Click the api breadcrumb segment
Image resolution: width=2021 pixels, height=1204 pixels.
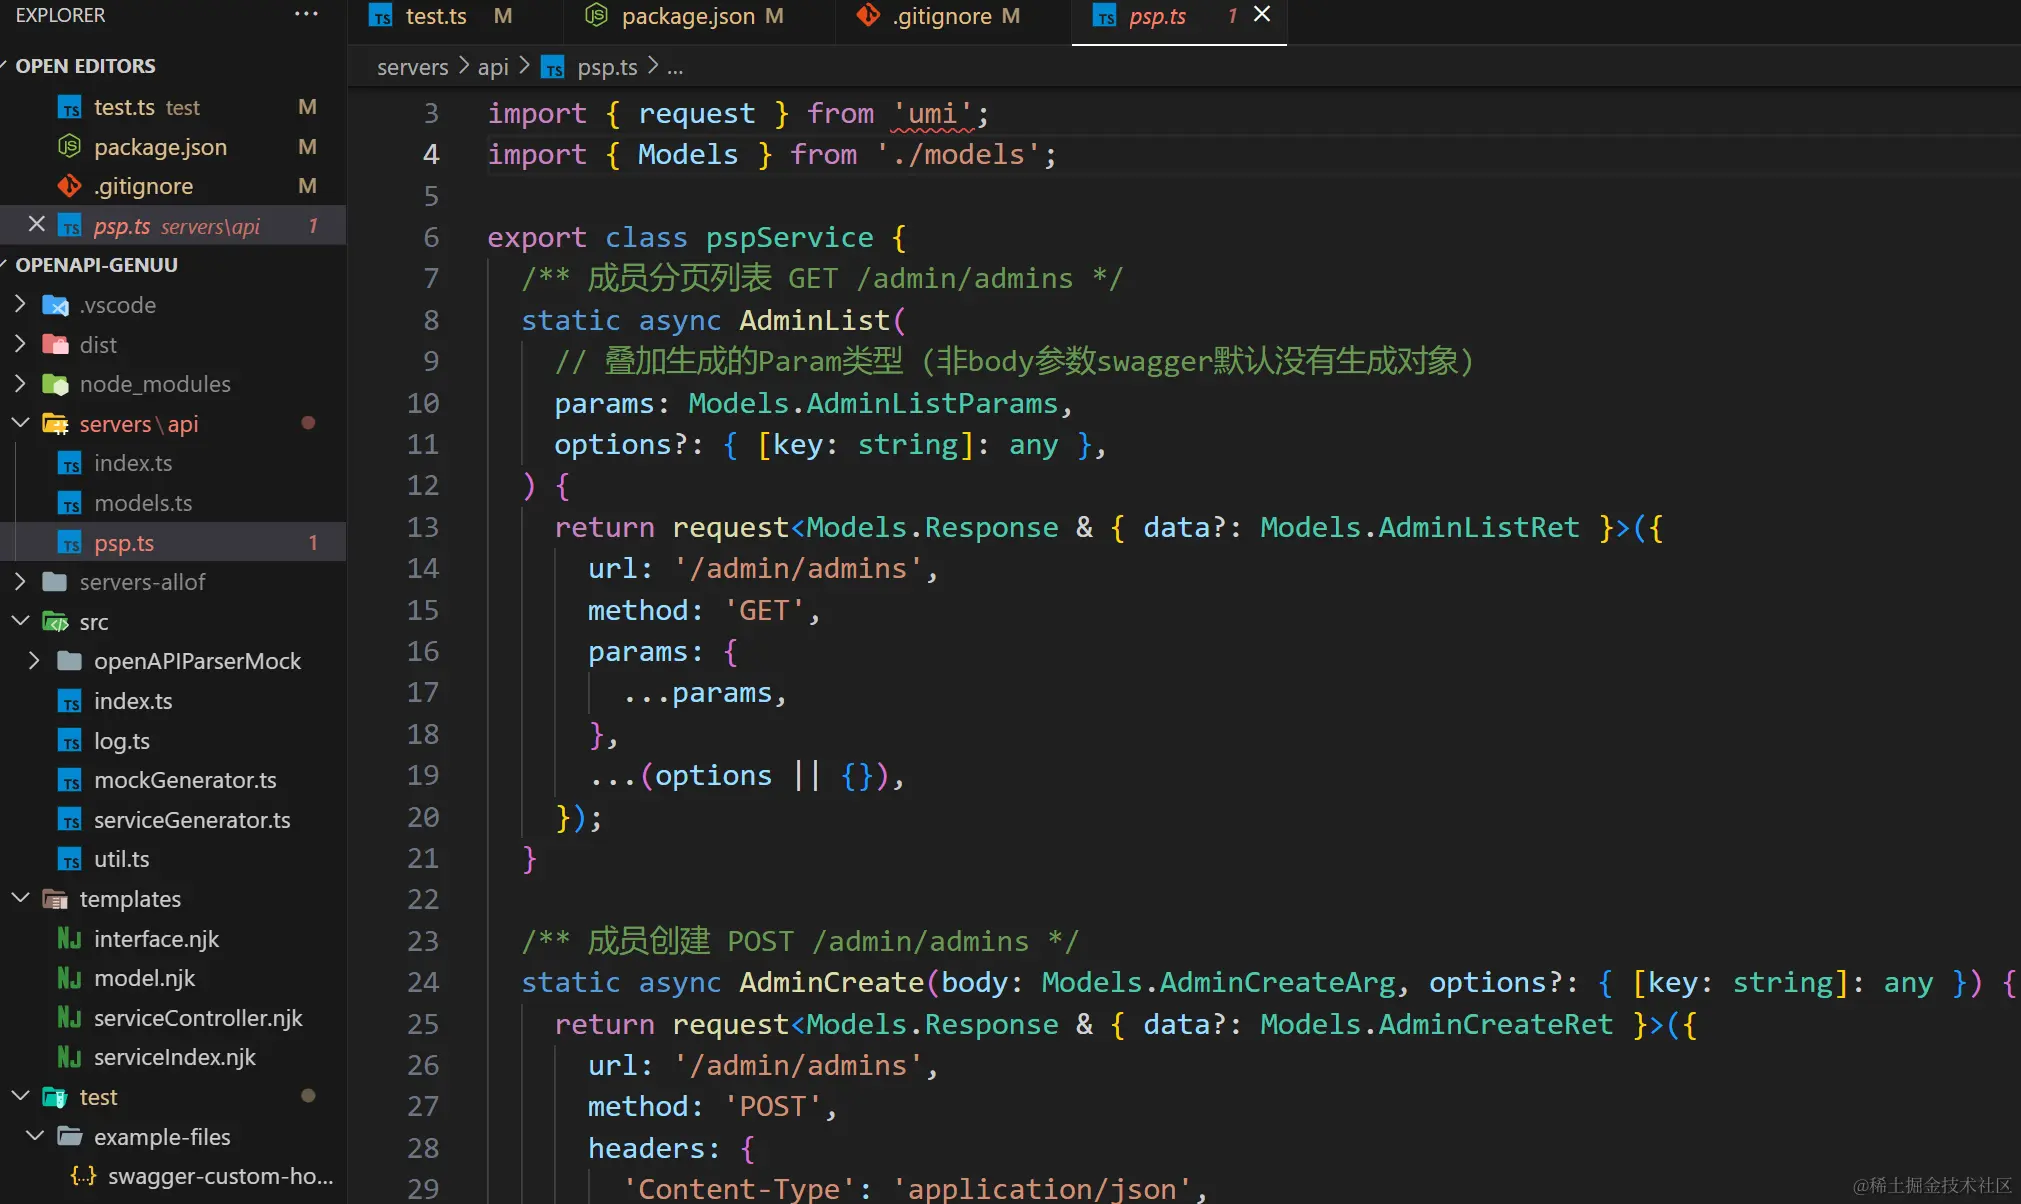pyautogui.click(x=493, y=67)
